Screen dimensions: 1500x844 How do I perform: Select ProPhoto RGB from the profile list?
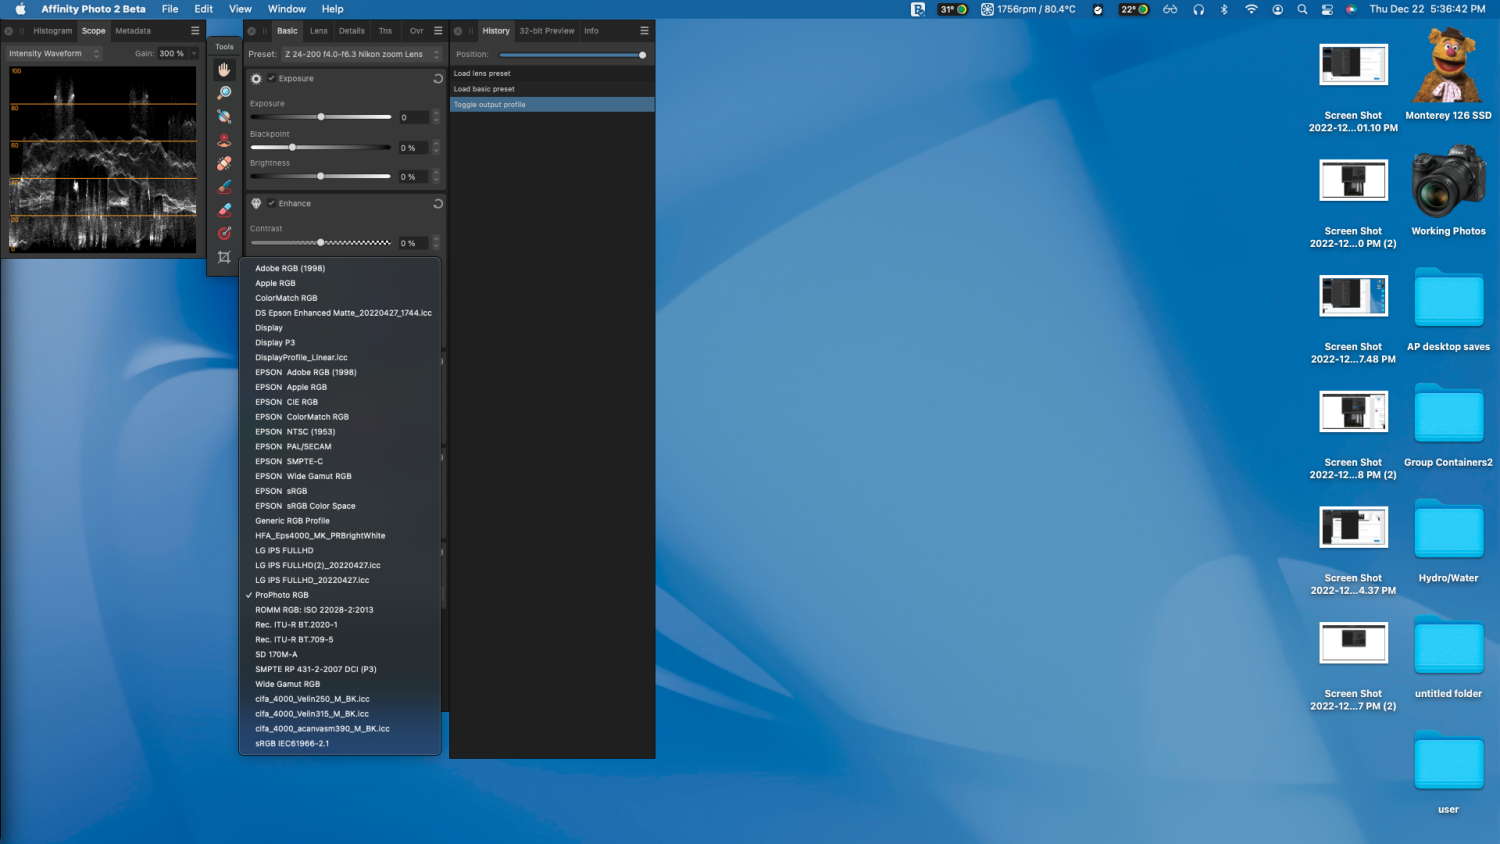pyautogui.click(x=283, y=595)
